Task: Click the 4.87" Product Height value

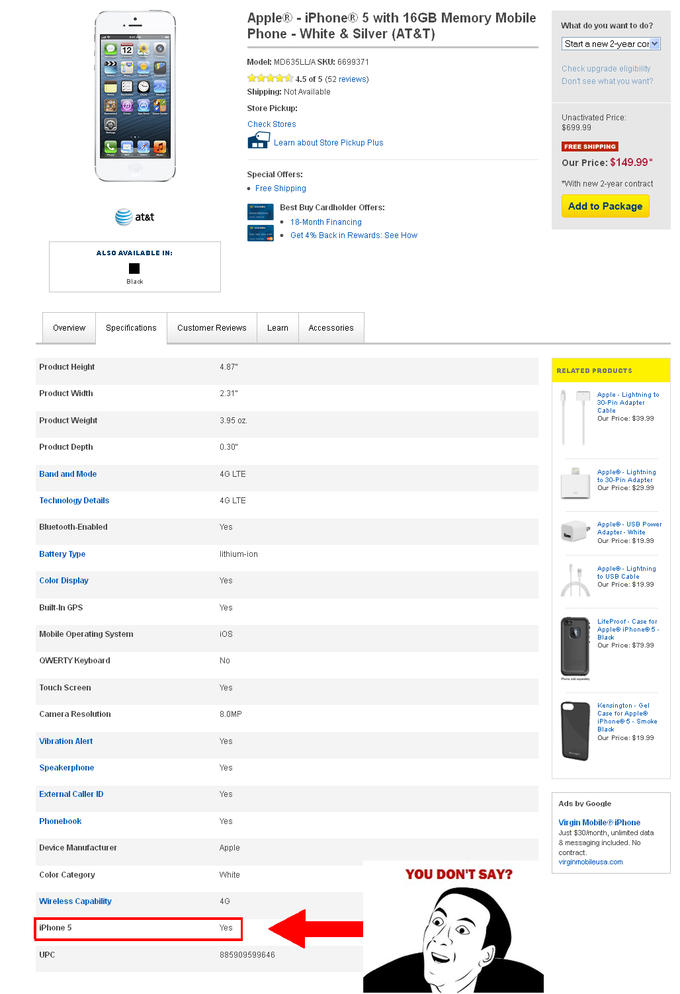Action: 229,367
